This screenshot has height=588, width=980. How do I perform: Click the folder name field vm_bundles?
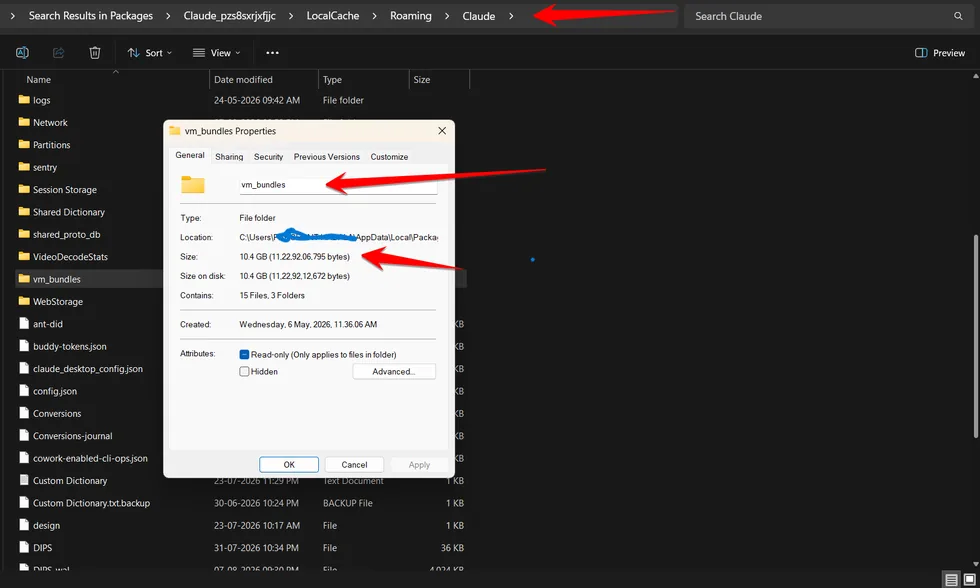(x=338, y=185)
